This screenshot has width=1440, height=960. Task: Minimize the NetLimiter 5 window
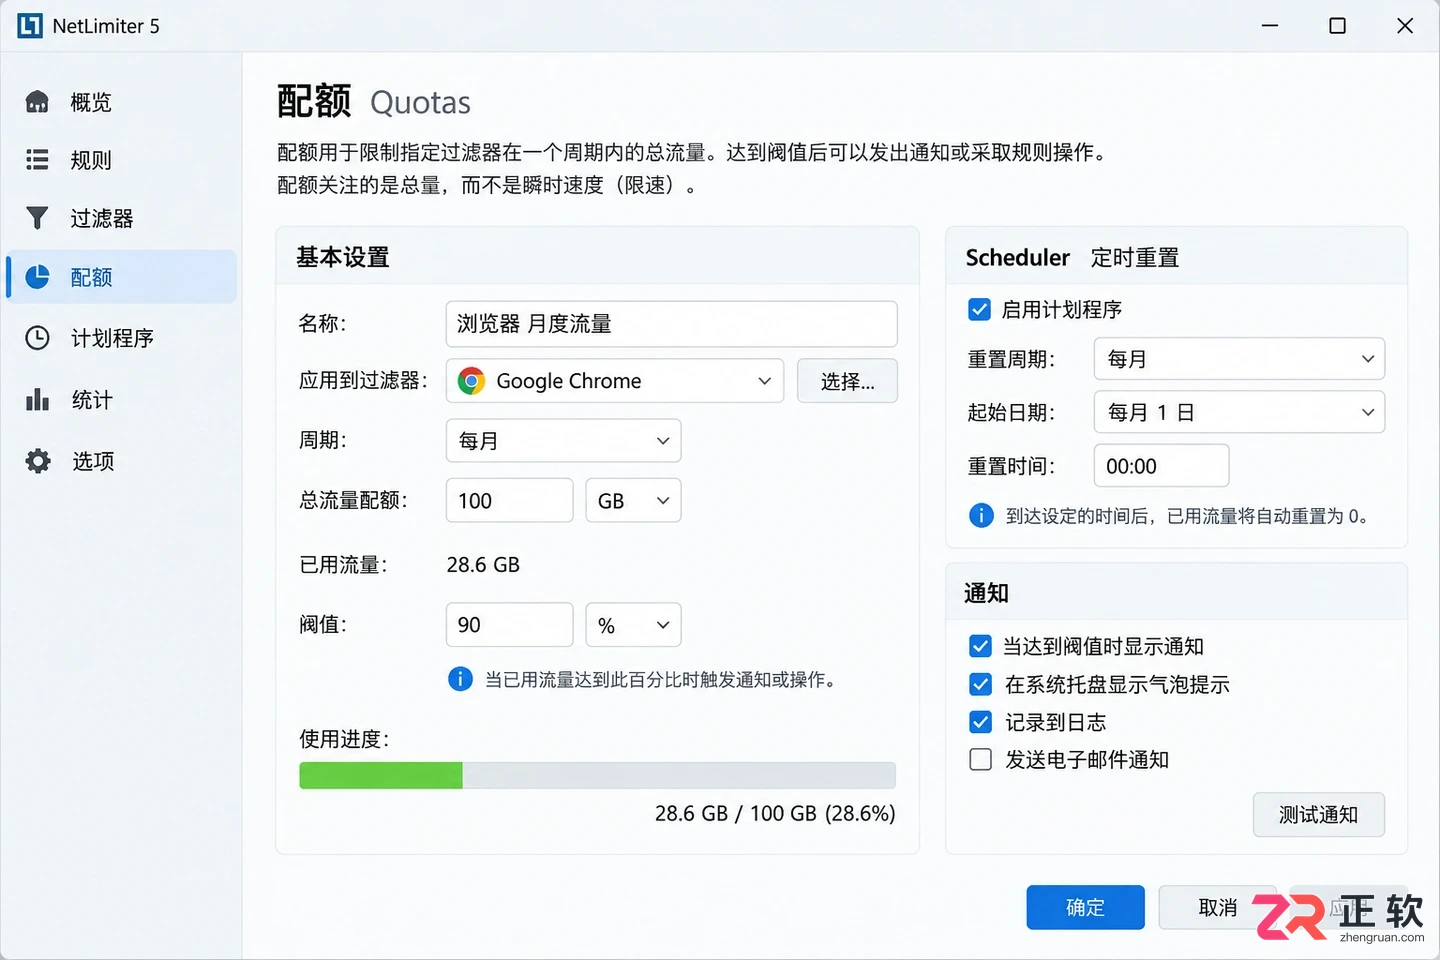[x=1270, y=26]
